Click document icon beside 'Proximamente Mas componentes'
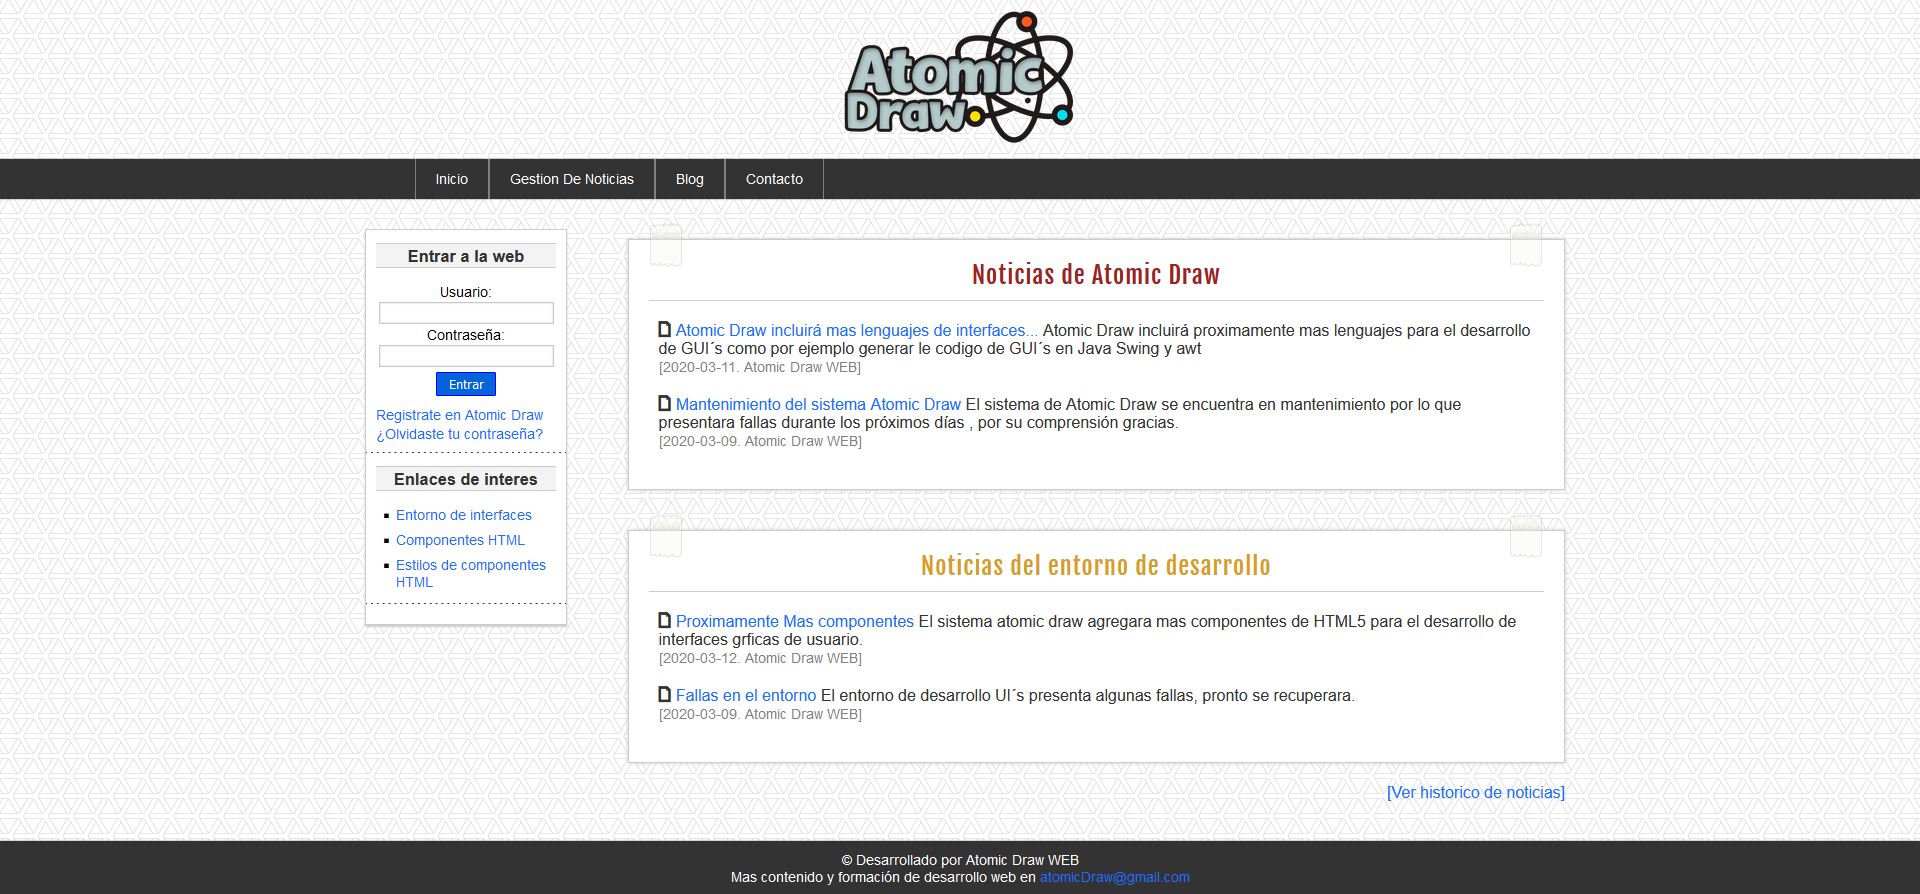1920x894 pixels. (x=665, y=620)
